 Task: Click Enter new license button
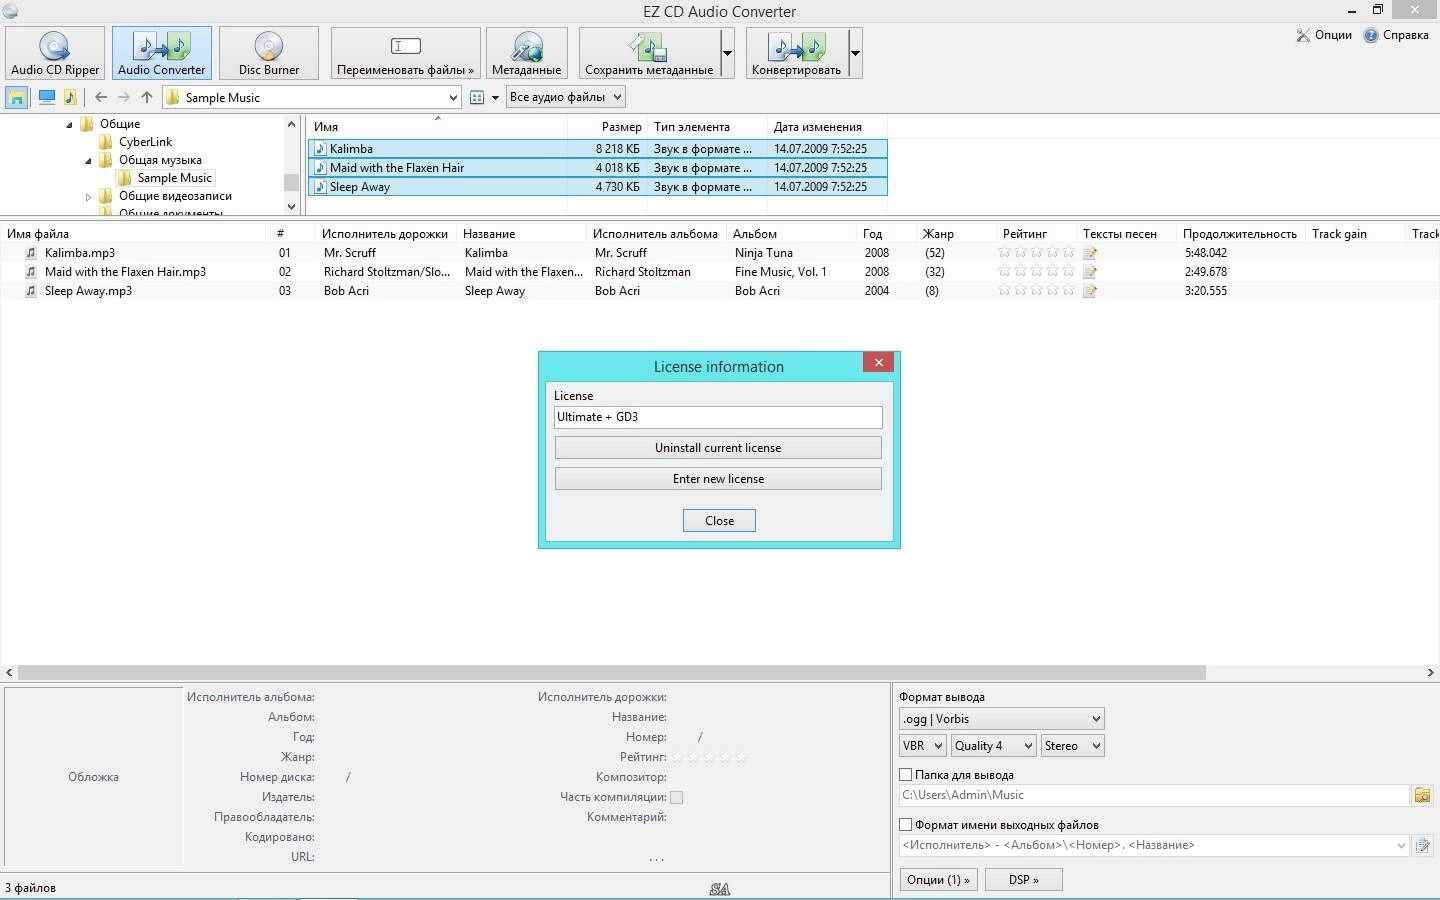click(x=718, y=479)
